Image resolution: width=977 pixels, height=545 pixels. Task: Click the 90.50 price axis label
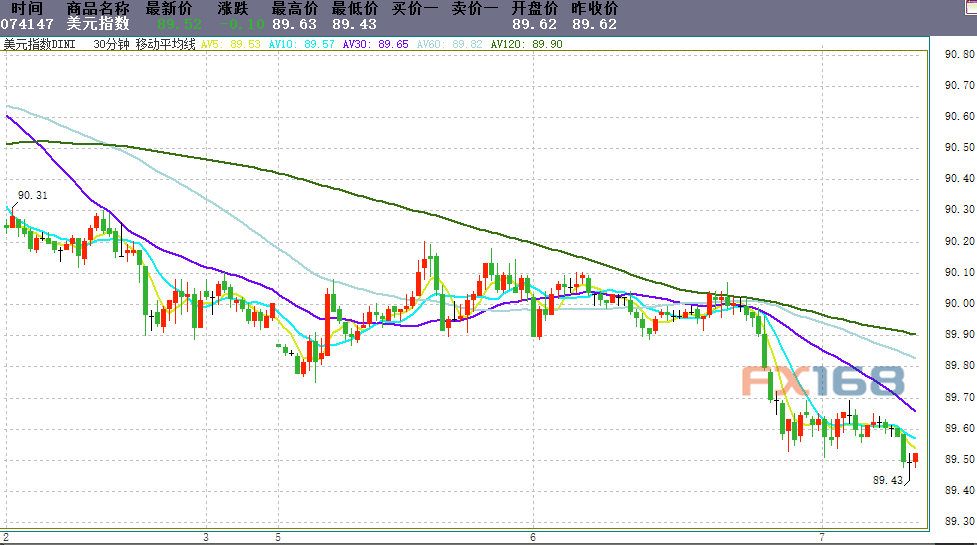(x=960, y=148)
